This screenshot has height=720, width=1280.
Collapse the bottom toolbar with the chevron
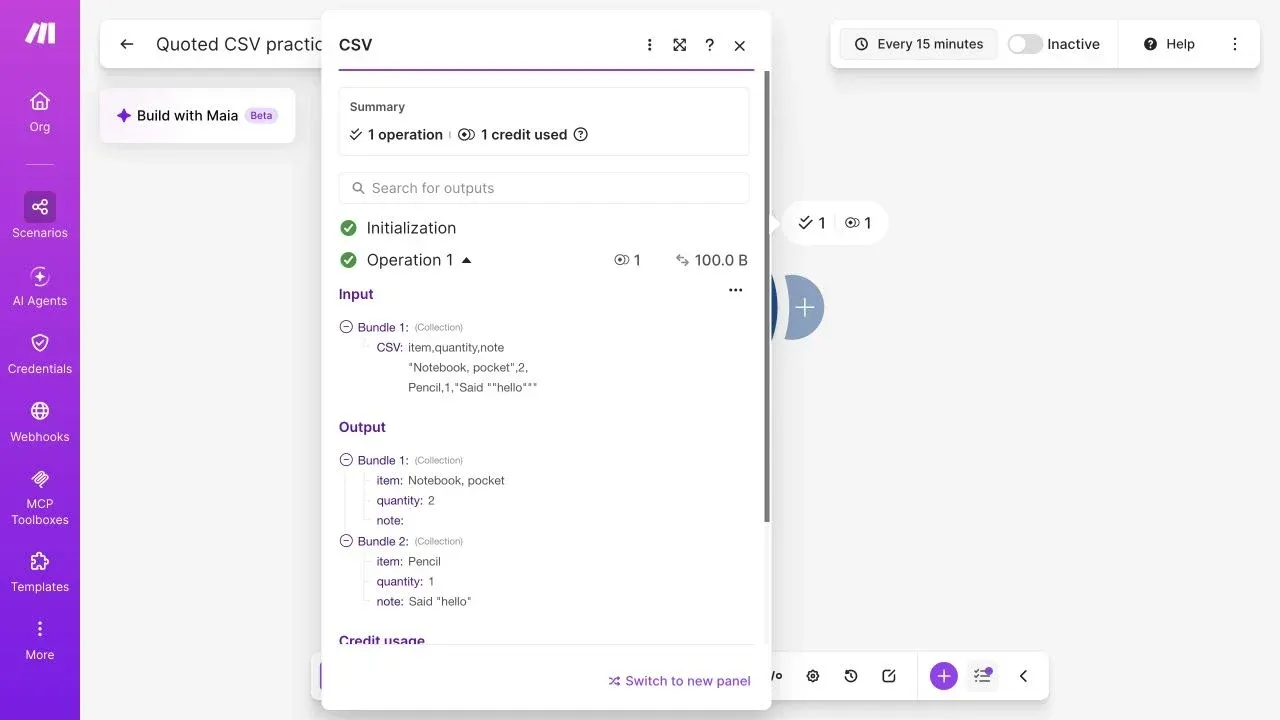(1023, 676)
